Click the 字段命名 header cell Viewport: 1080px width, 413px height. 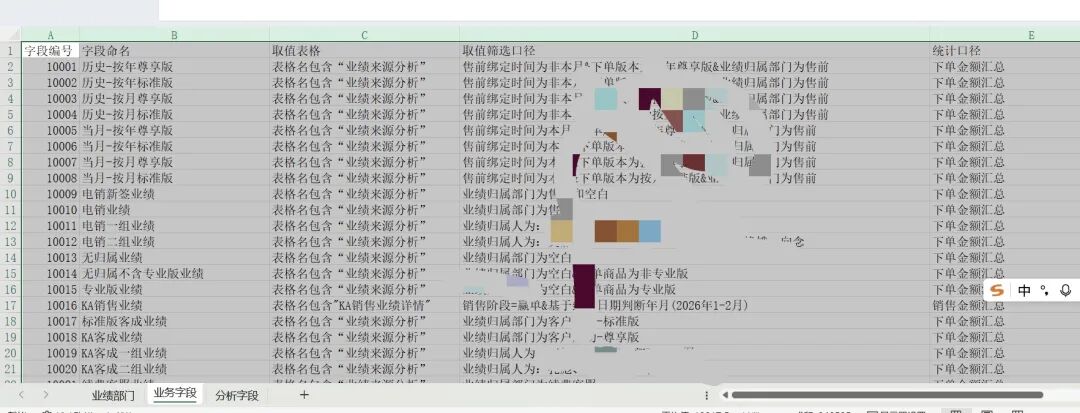click(174, 51)
